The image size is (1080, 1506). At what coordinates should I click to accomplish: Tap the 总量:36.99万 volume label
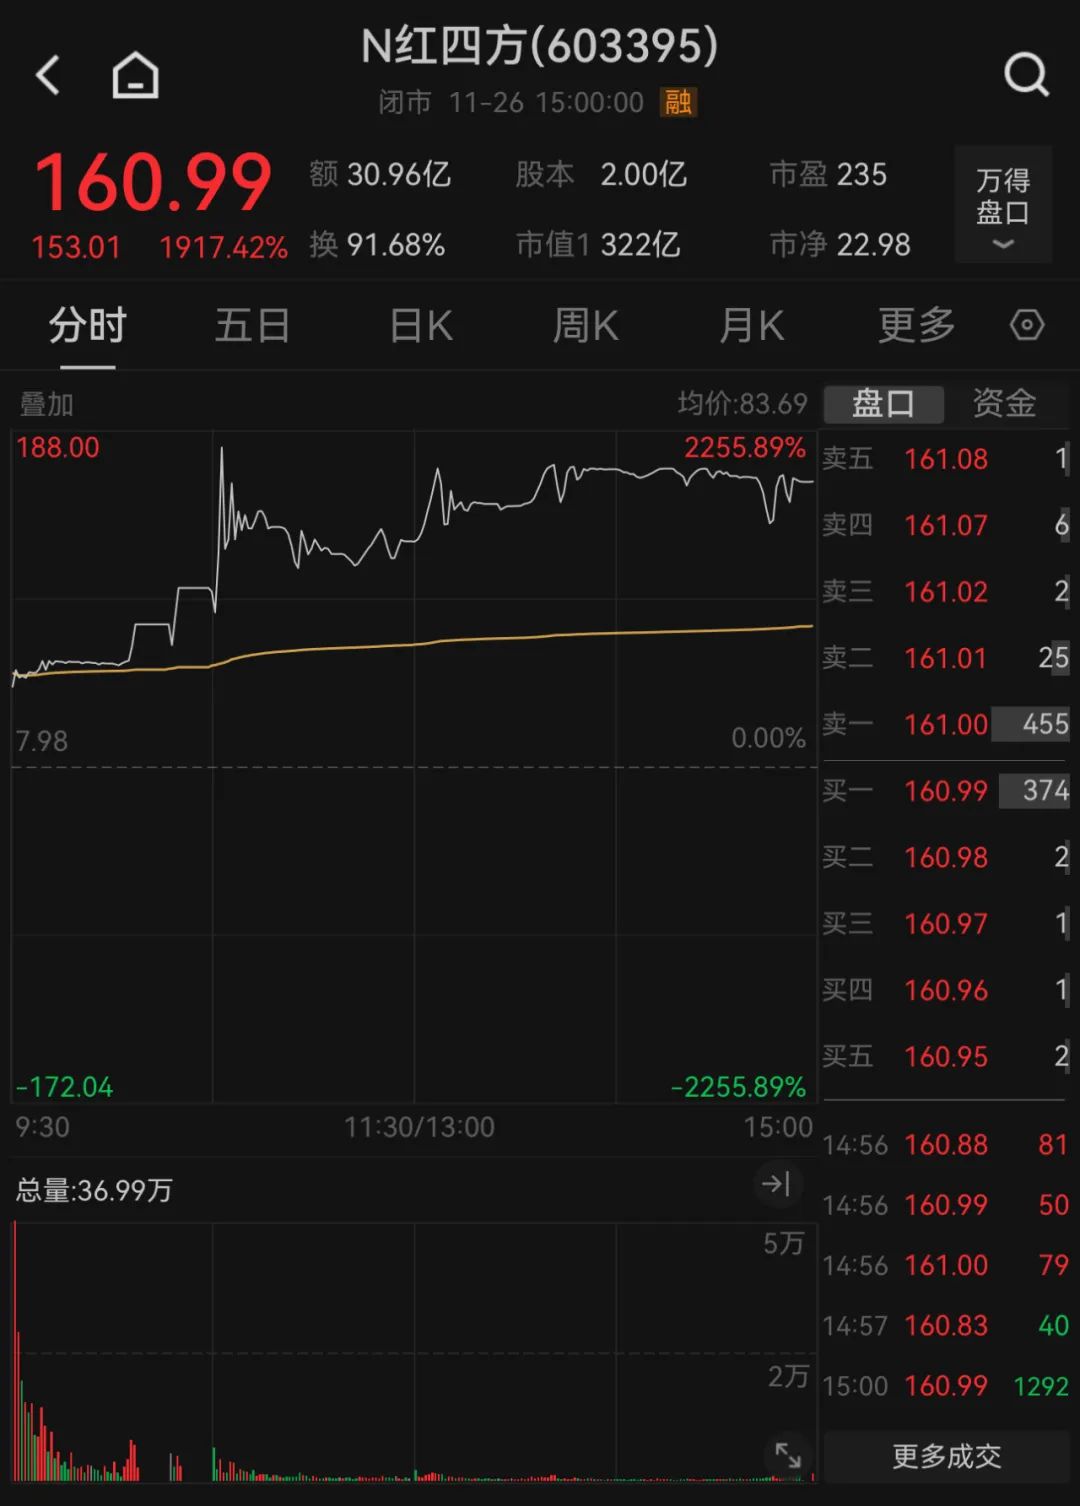pyautogui.click(x=94, y=1190)
